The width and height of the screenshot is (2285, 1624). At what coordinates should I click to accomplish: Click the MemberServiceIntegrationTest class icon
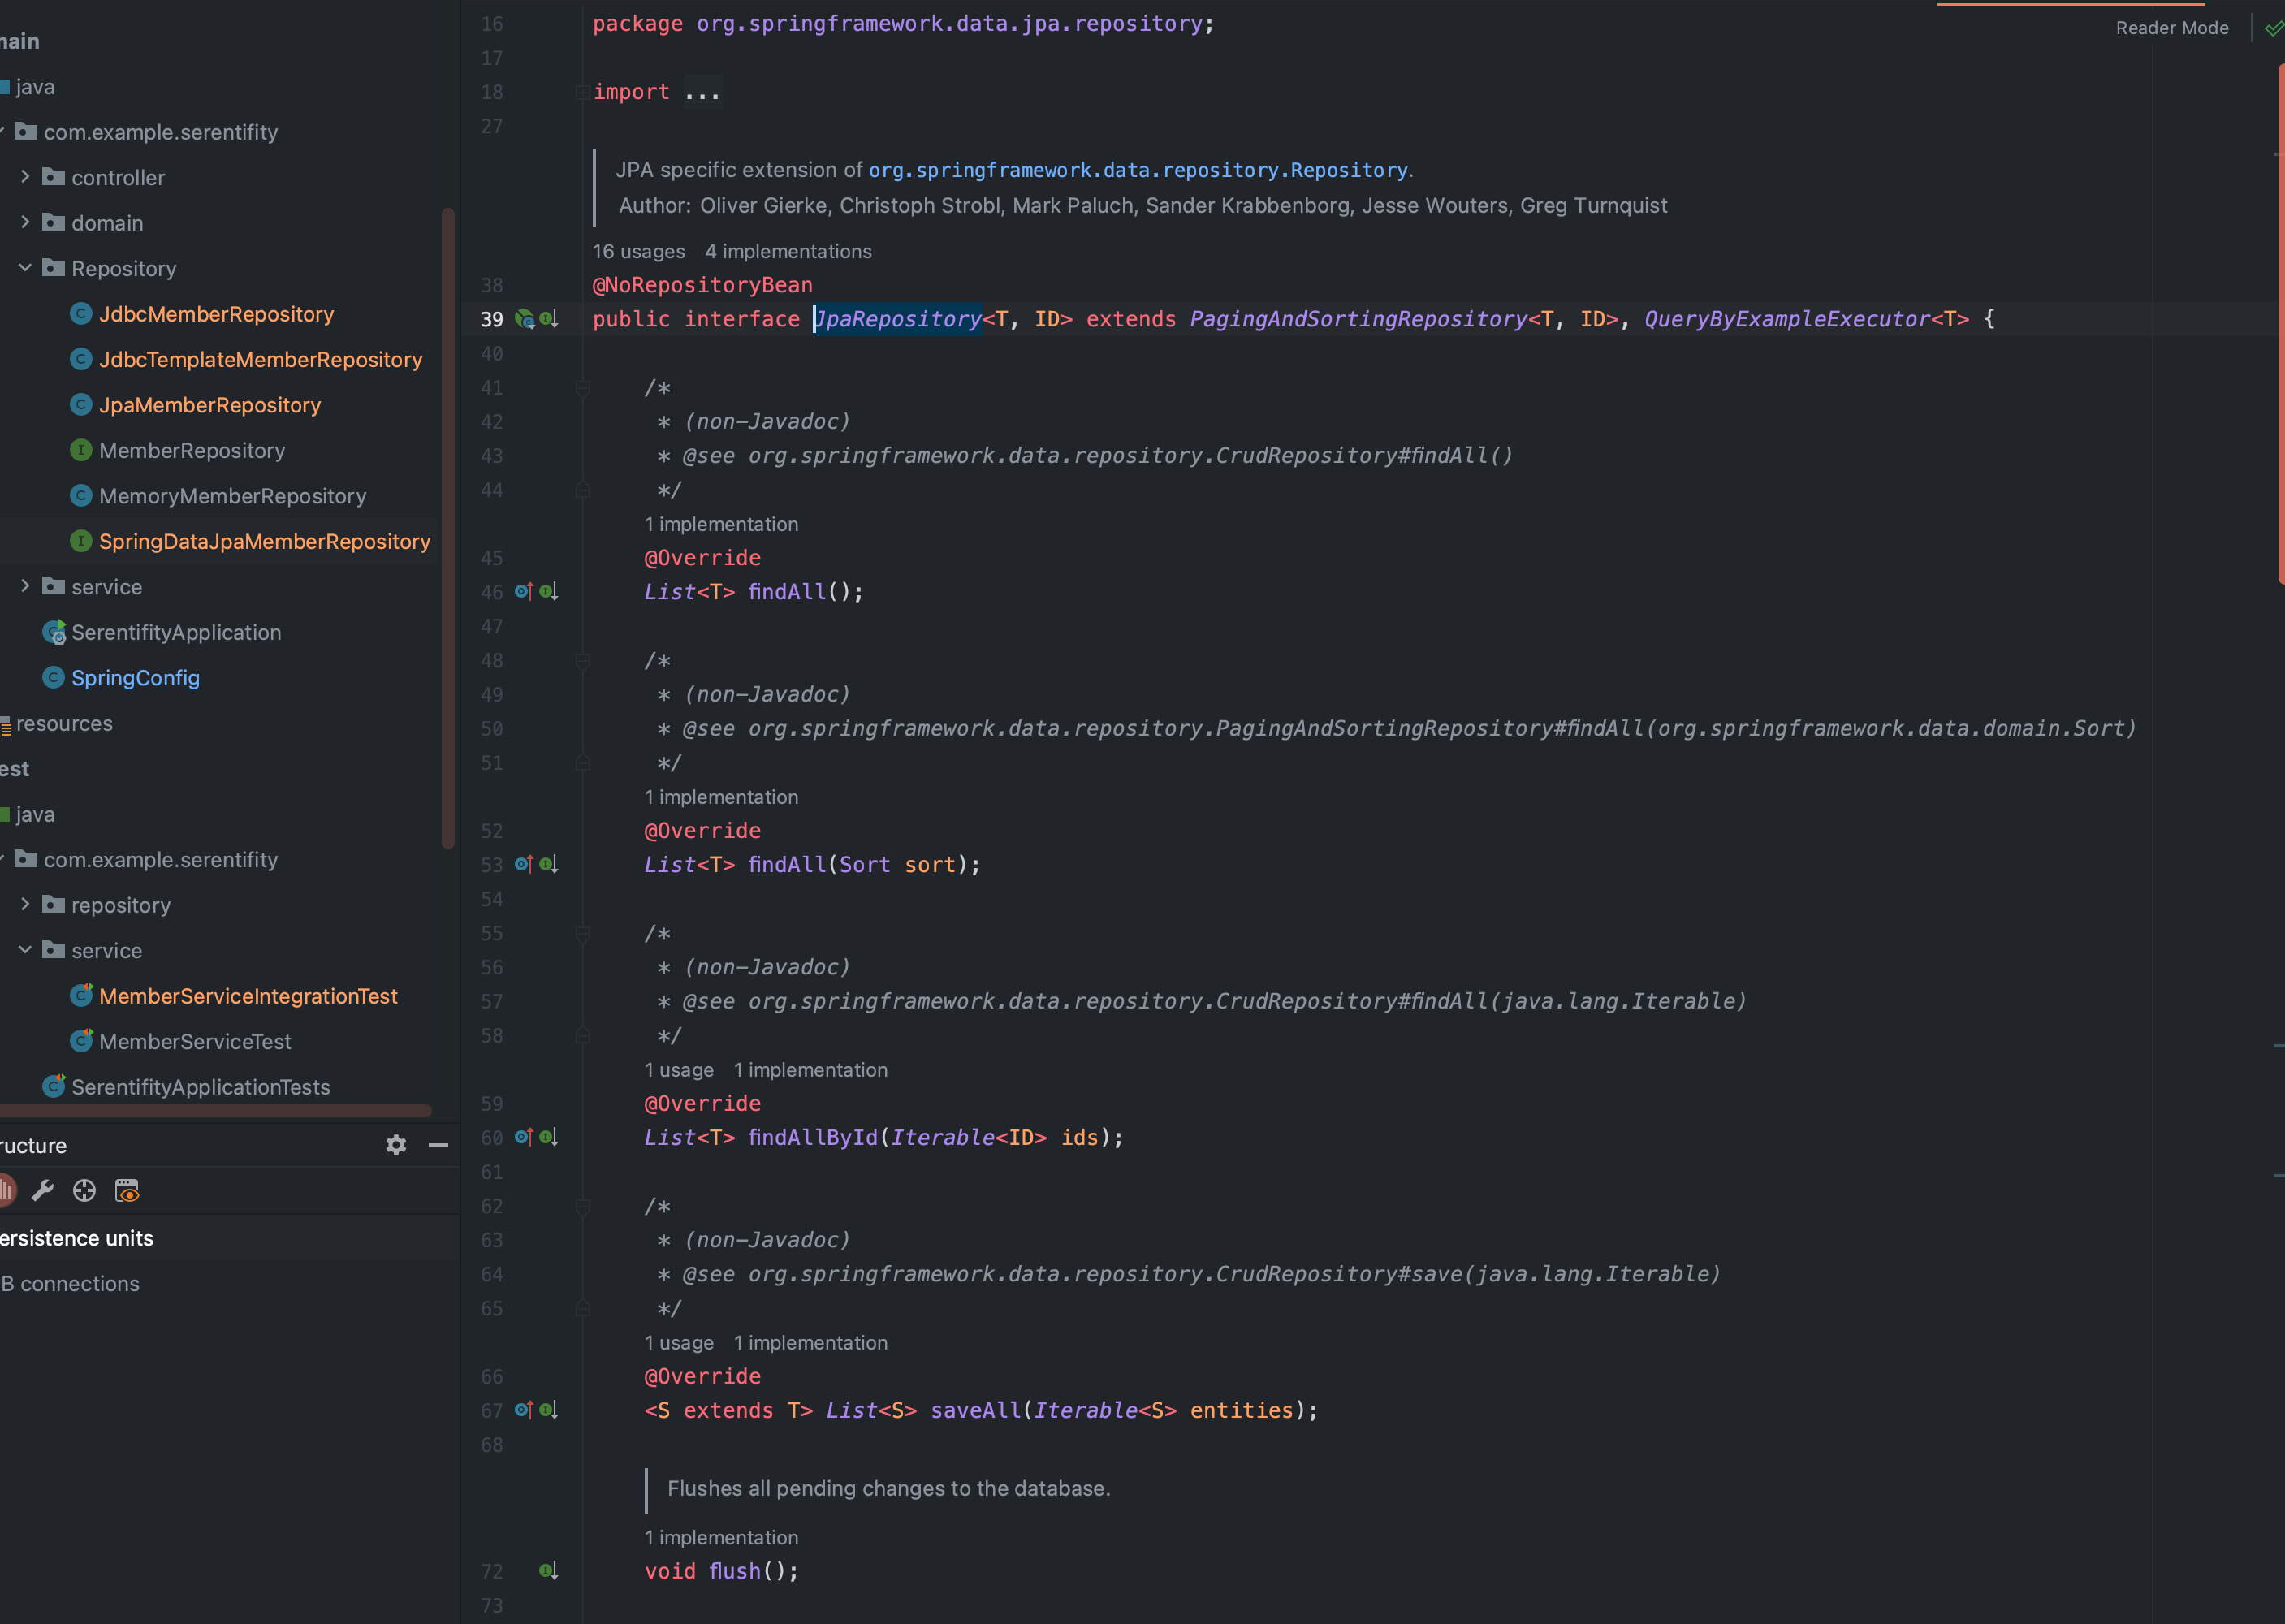(x=81, y=995)
